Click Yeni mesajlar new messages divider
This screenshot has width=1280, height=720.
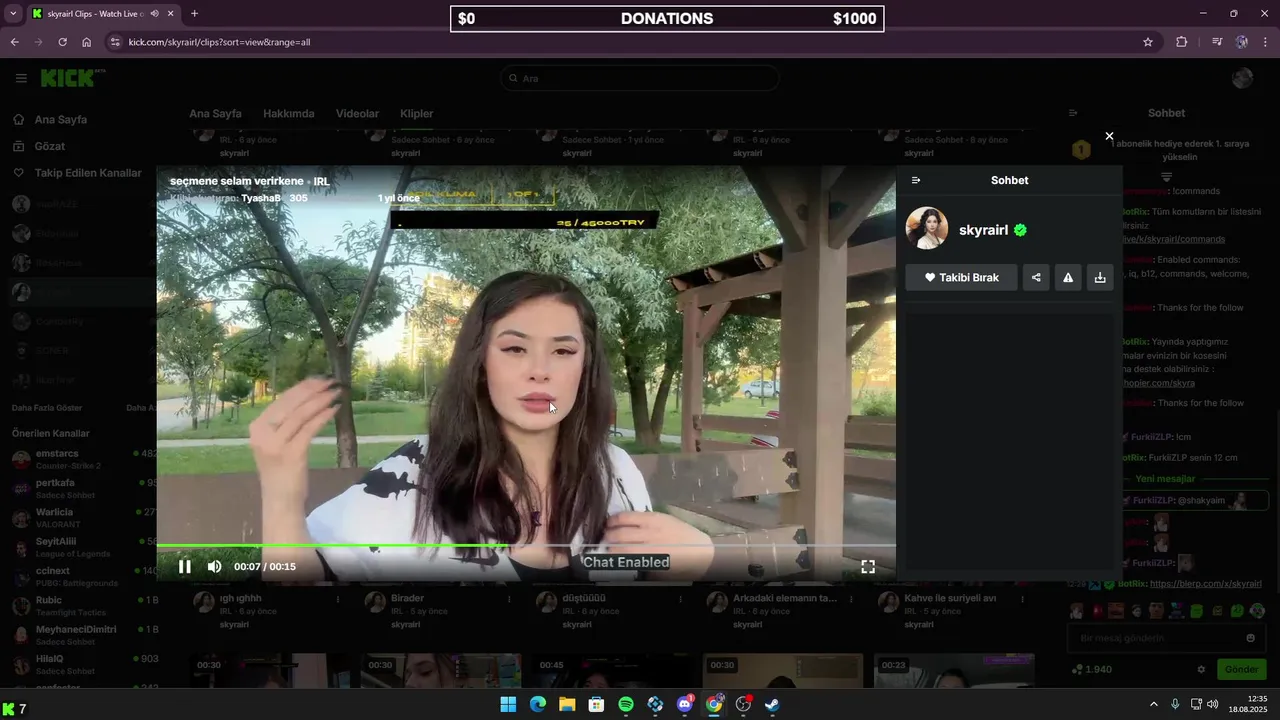pos(1165,479)
